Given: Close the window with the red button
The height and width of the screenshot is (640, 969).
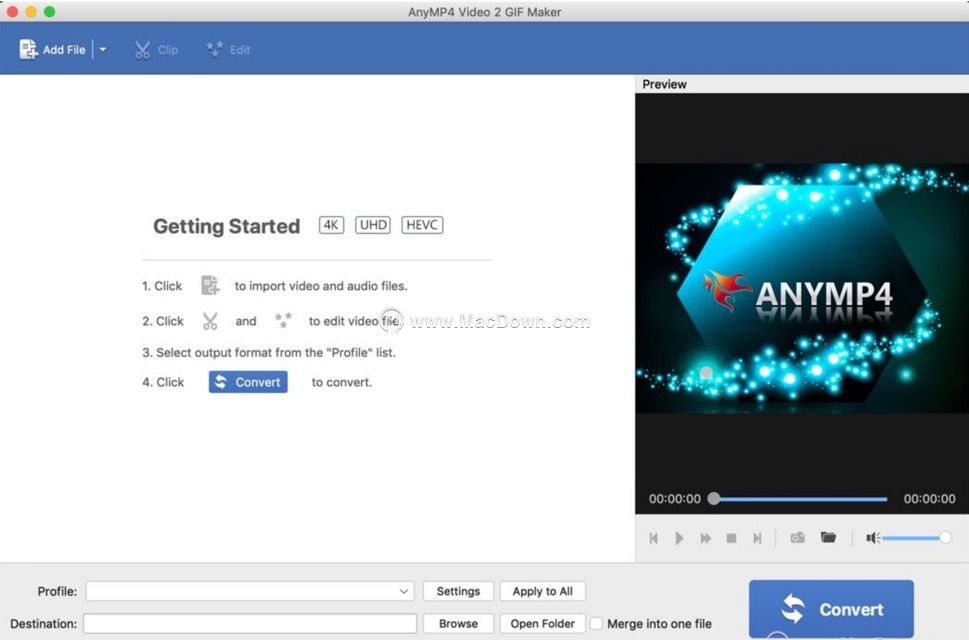Looking at the screenshot, I should [x=12, y=11].
